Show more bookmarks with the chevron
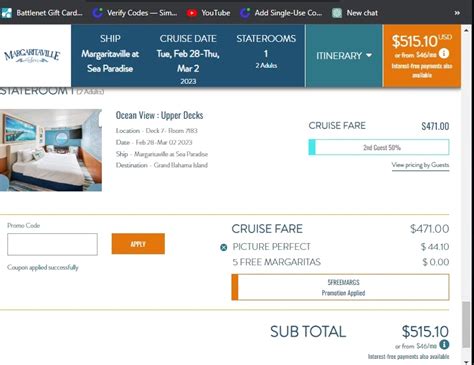474x365 pixels. [457, 13]
